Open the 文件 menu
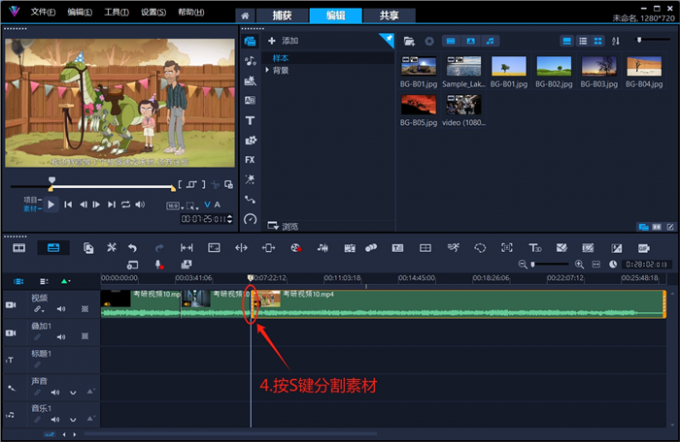Screen dimensions: 680x442 [42, 12]
